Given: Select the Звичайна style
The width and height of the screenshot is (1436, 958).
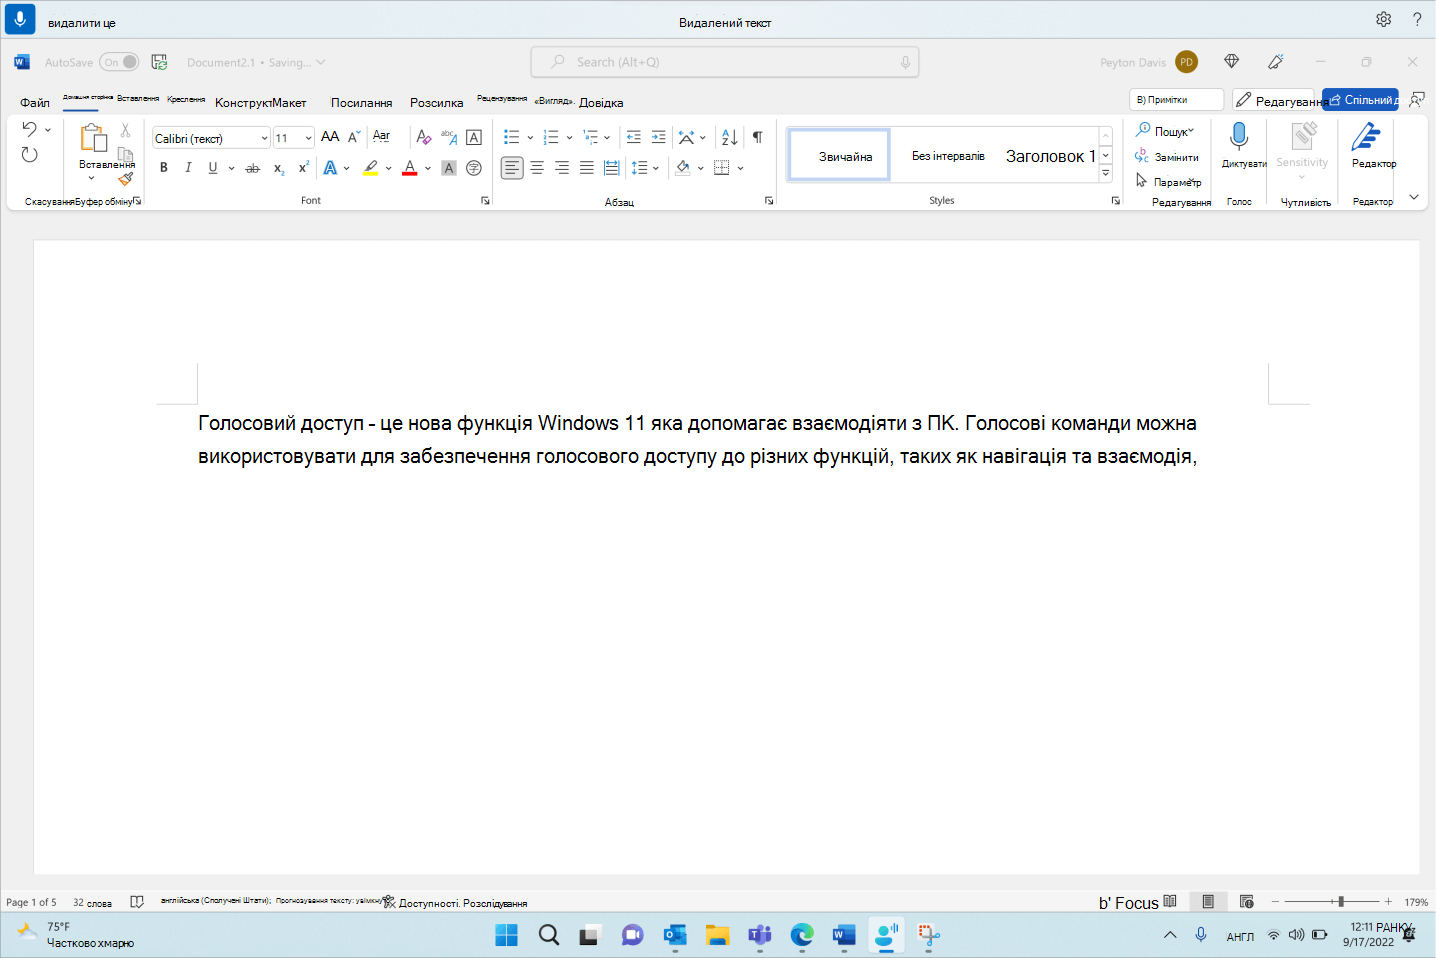Looking at the screenshot, I should coord(840,156).
